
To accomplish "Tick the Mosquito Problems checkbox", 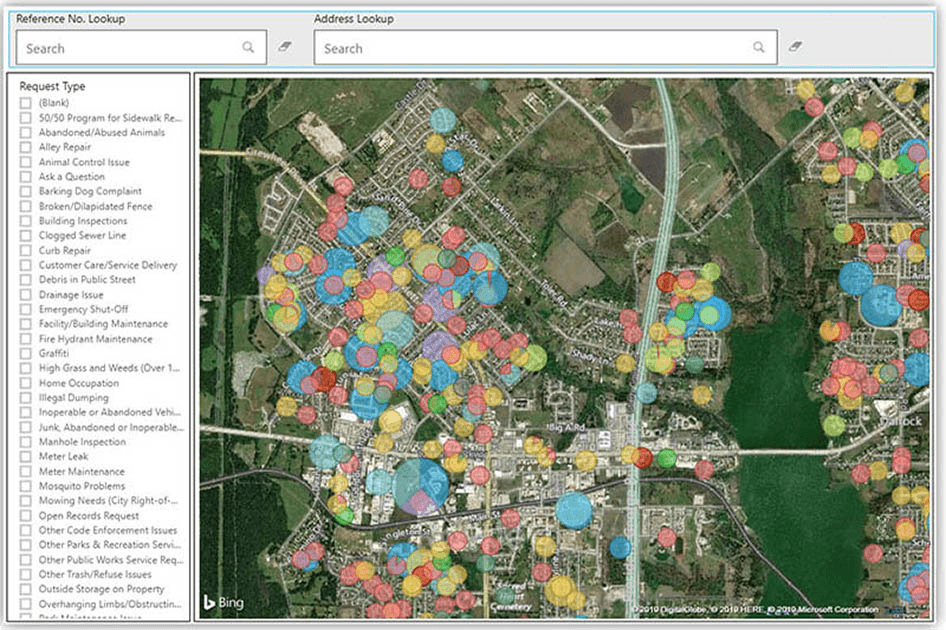I will 25,486.
